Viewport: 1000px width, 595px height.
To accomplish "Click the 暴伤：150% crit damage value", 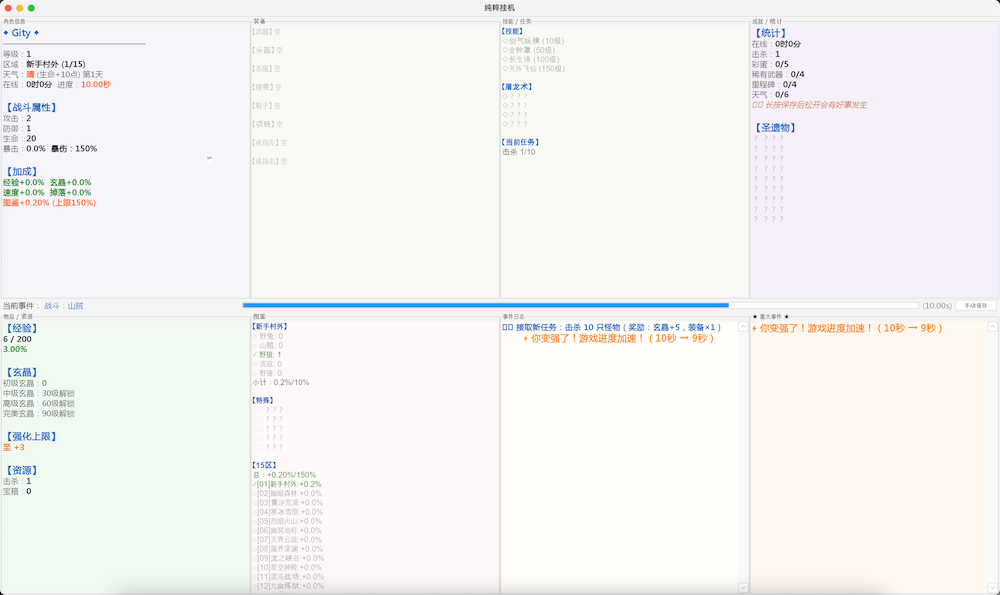I will click(x=74, y=149).
